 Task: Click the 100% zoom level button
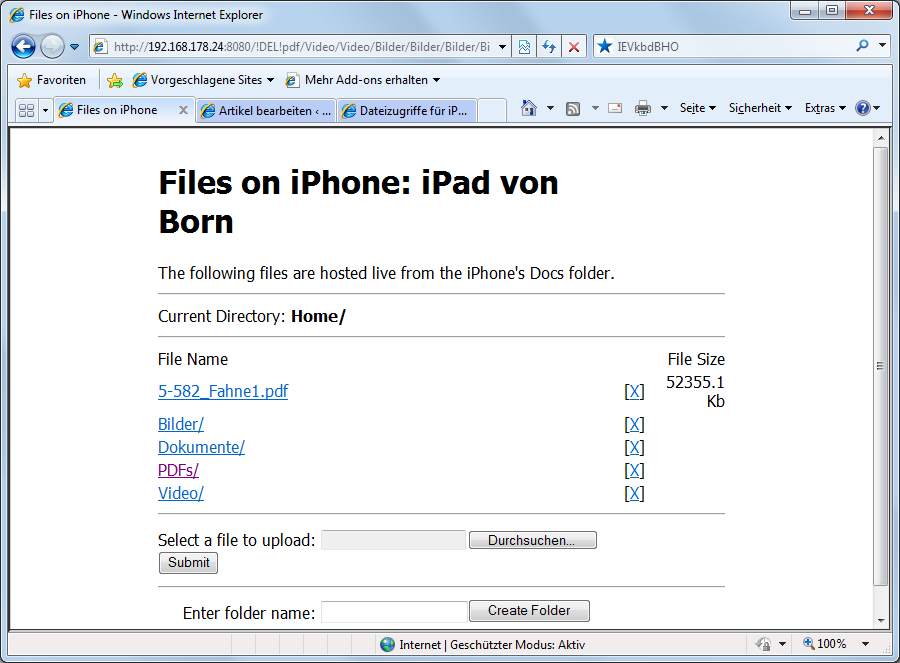coord(825,644)
